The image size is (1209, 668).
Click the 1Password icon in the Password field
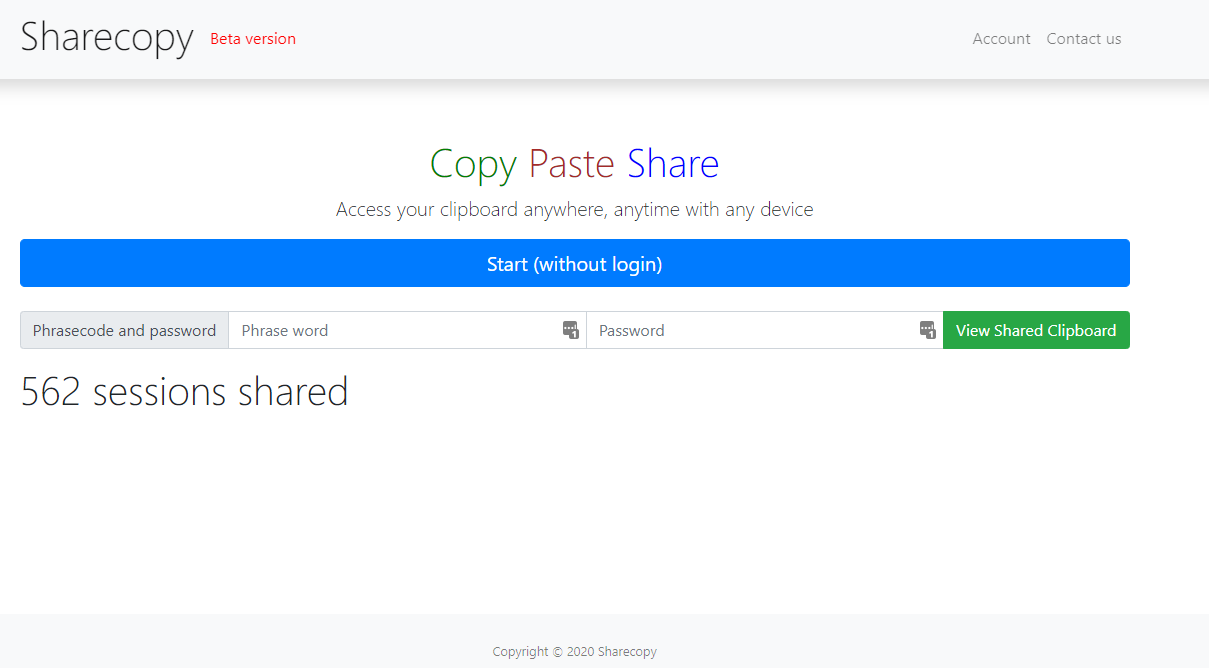[x=927, y=330]
